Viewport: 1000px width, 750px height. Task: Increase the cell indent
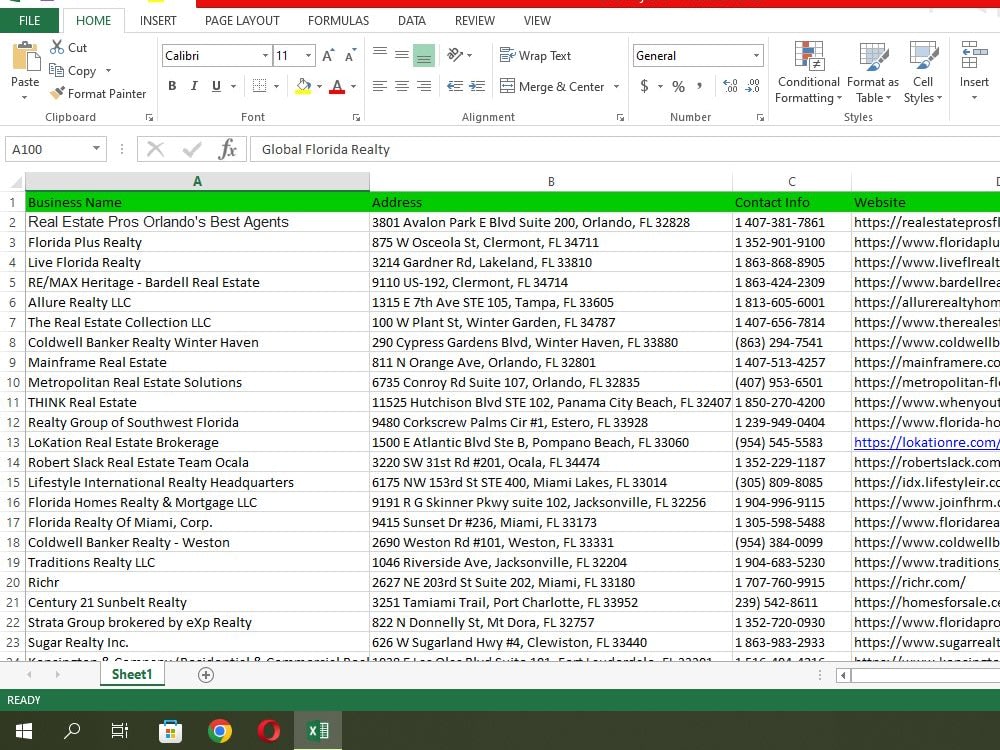point(477,86)
